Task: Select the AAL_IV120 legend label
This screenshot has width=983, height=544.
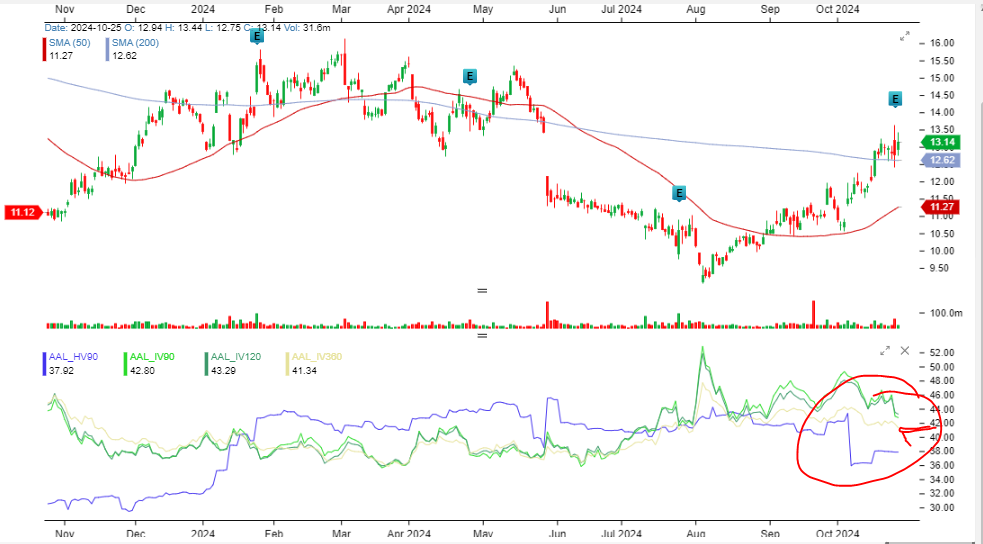Action: click(x=236, y=357)
